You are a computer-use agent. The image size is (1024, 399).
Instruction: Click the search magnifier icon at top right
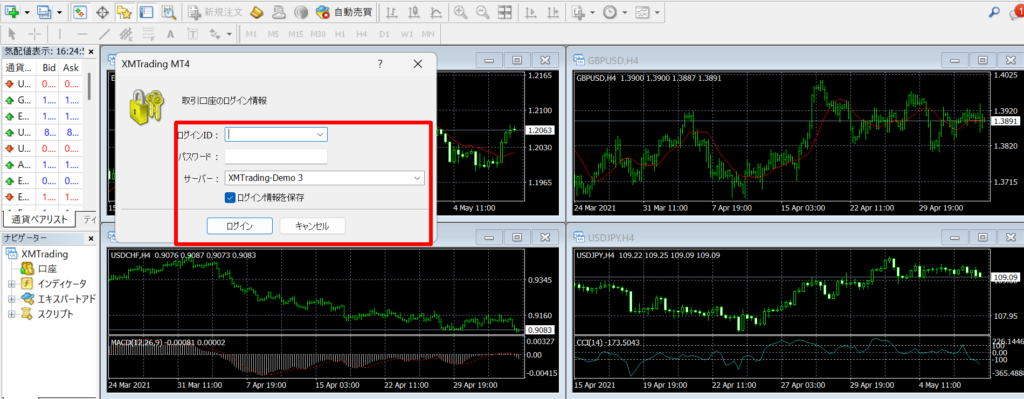tap(995, 12)
